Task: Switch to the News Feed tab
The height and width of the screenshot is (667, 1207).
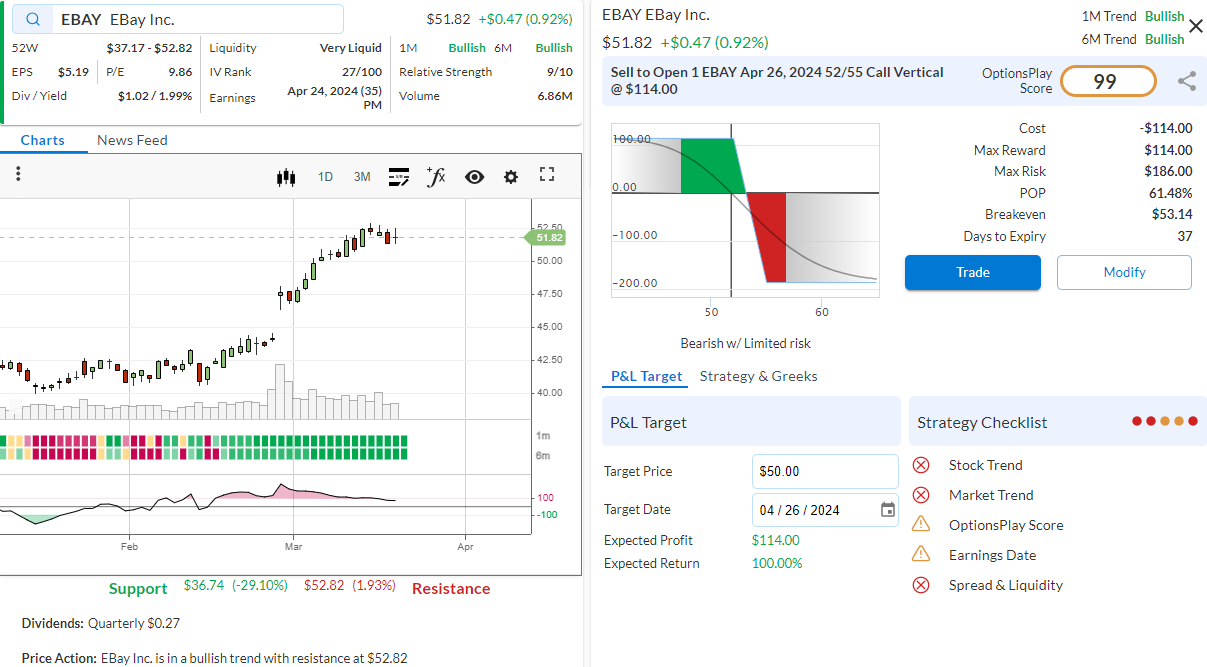Action: pos(132,140)
